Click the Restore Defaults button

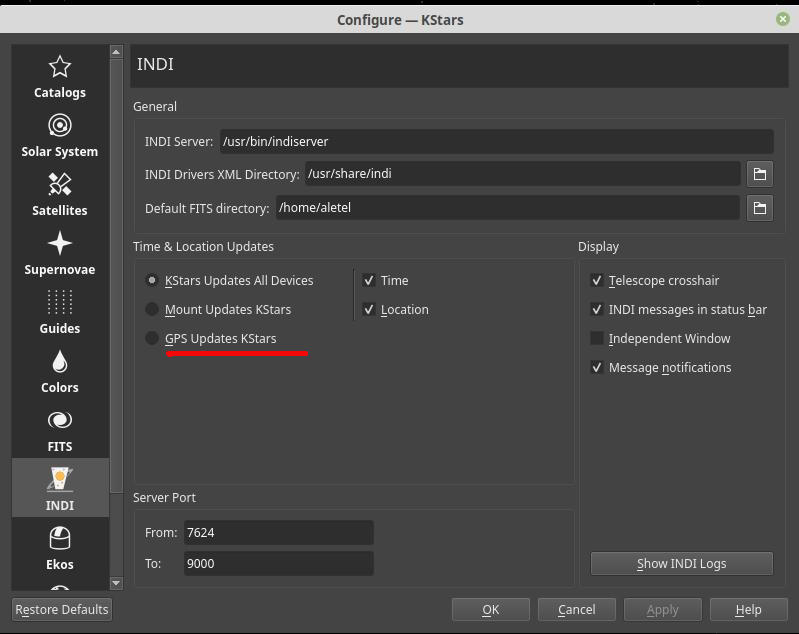(62, 610)
